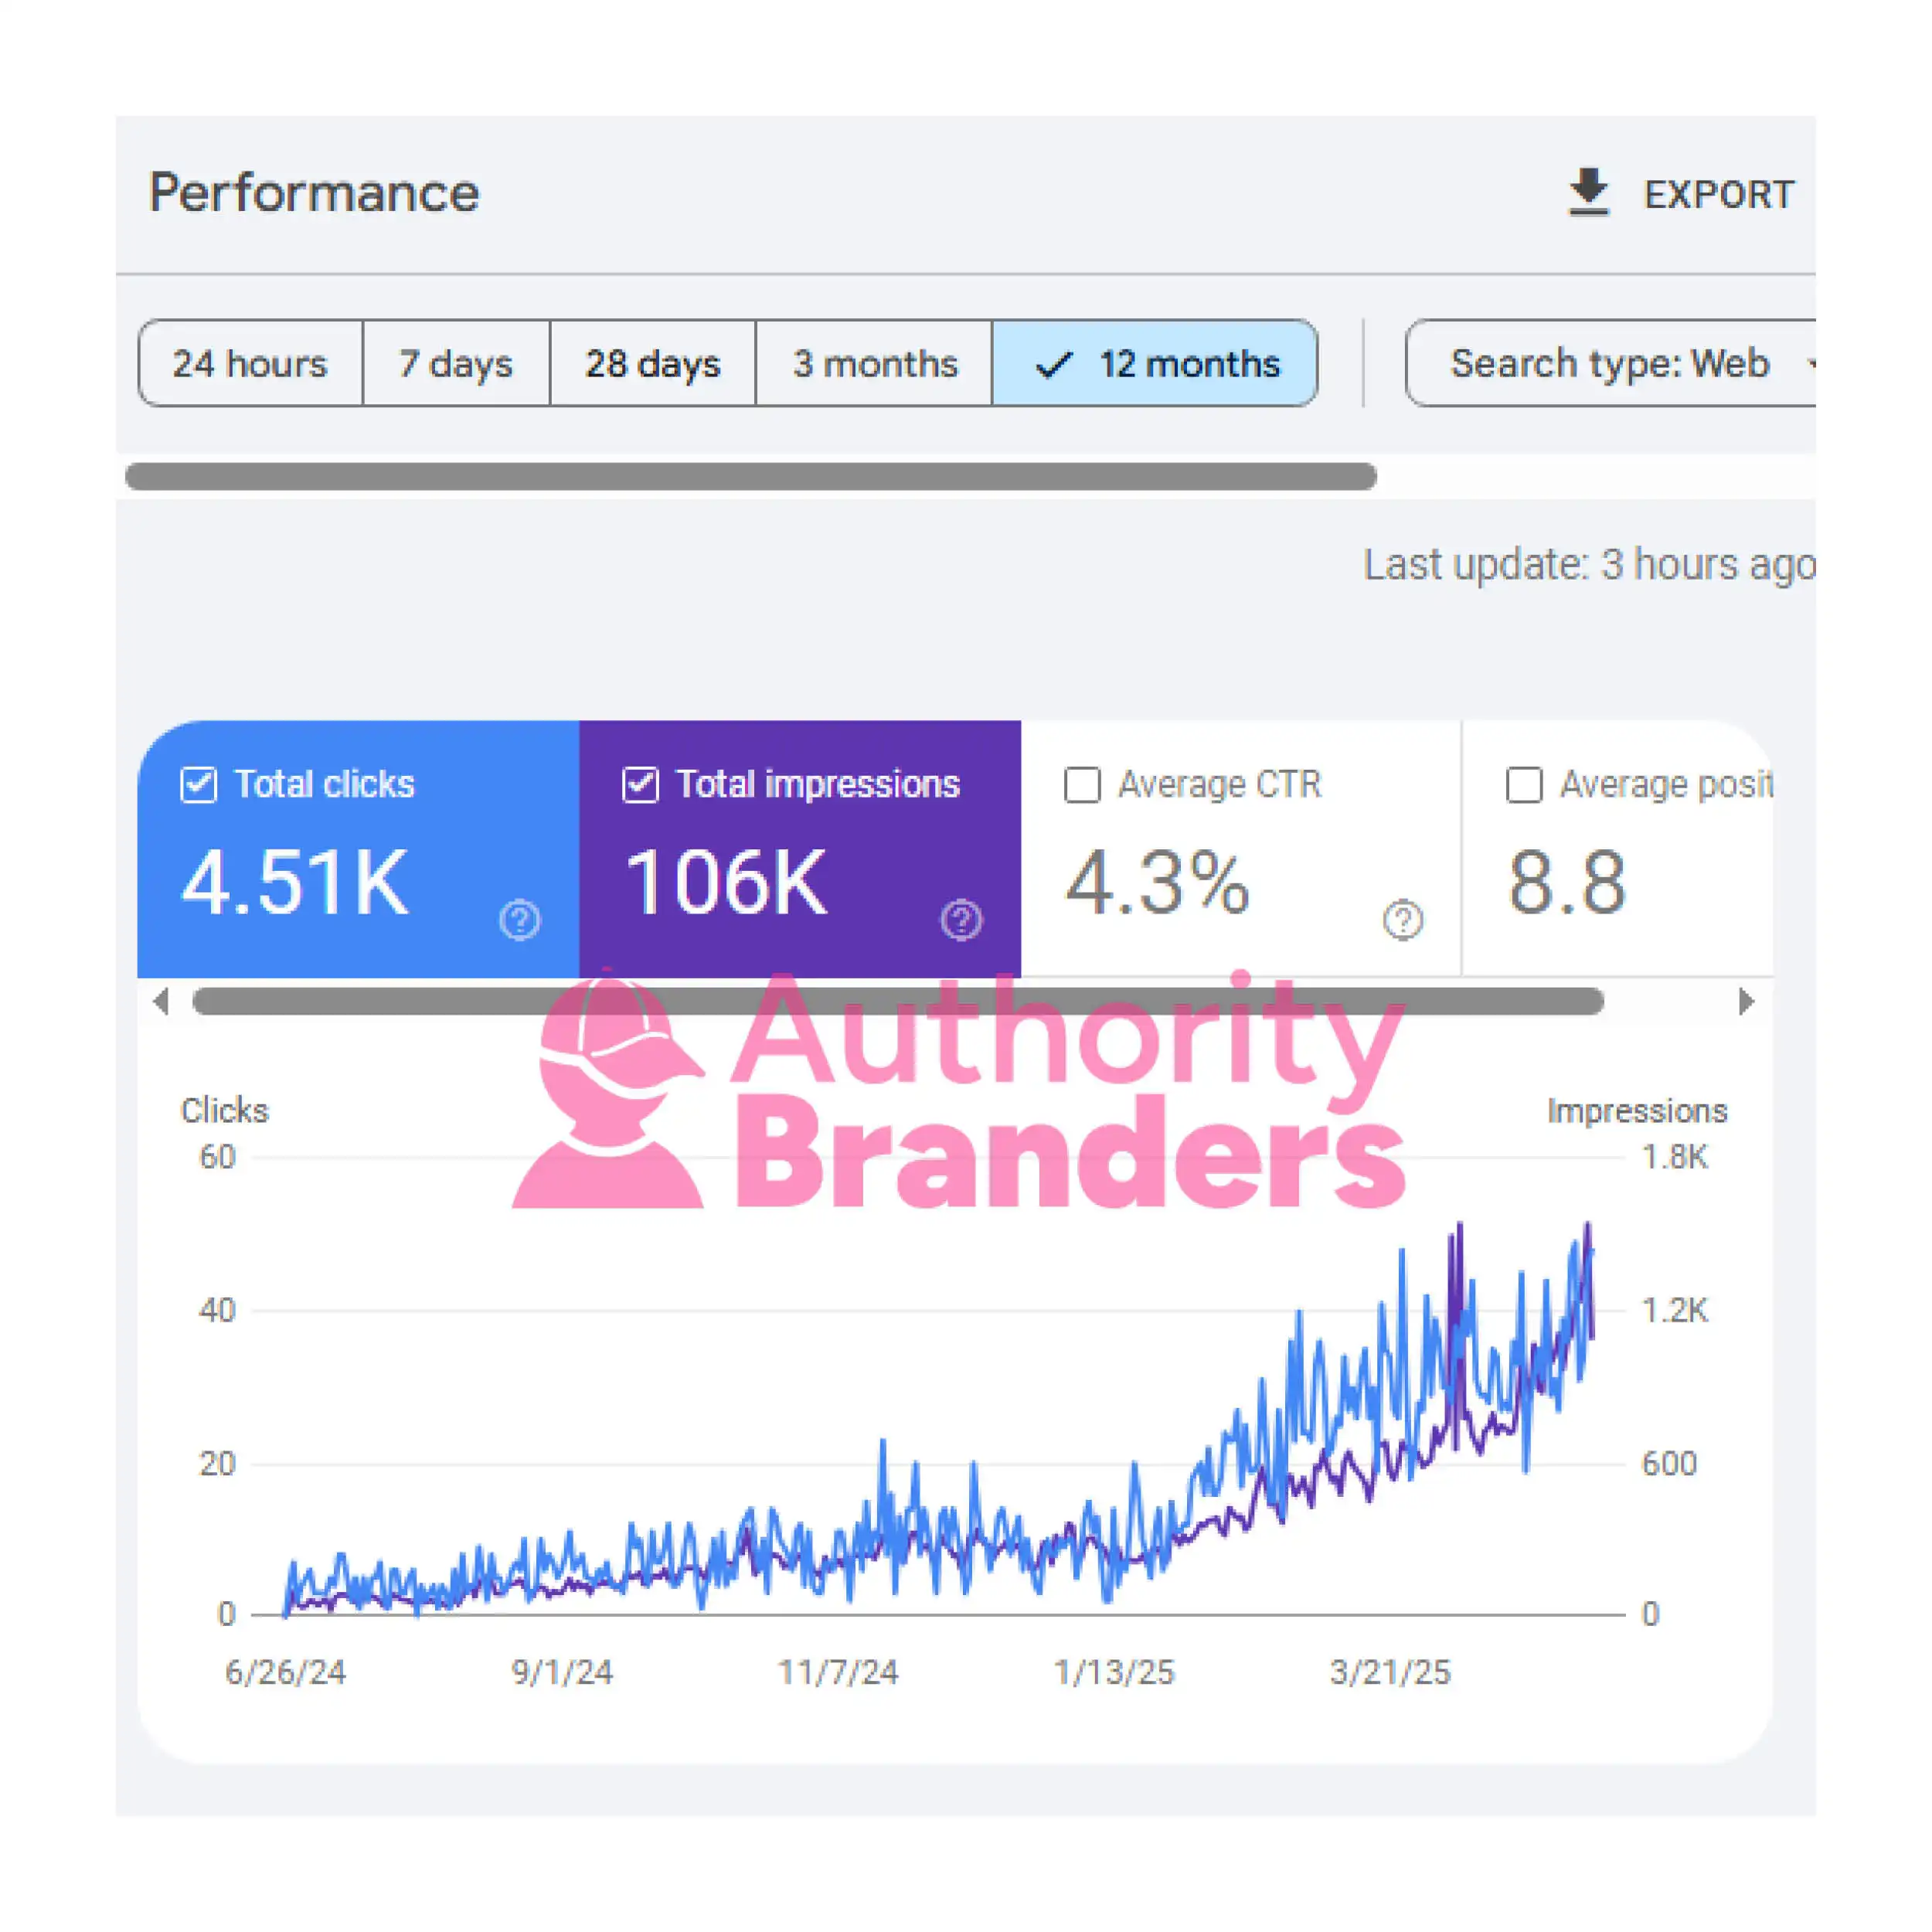Click the 4.3% average CTR value
This screenshot has width=1932, height=1932.
coord(1158,882)
